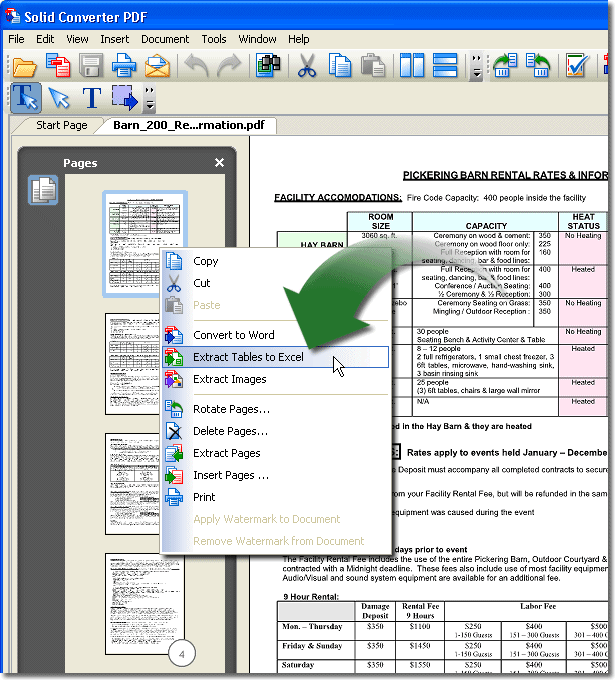The width and height of the screenshot is (616, 681).
Task: Expand the tools toolbar overflow chevron
Action: click(150, 98)
